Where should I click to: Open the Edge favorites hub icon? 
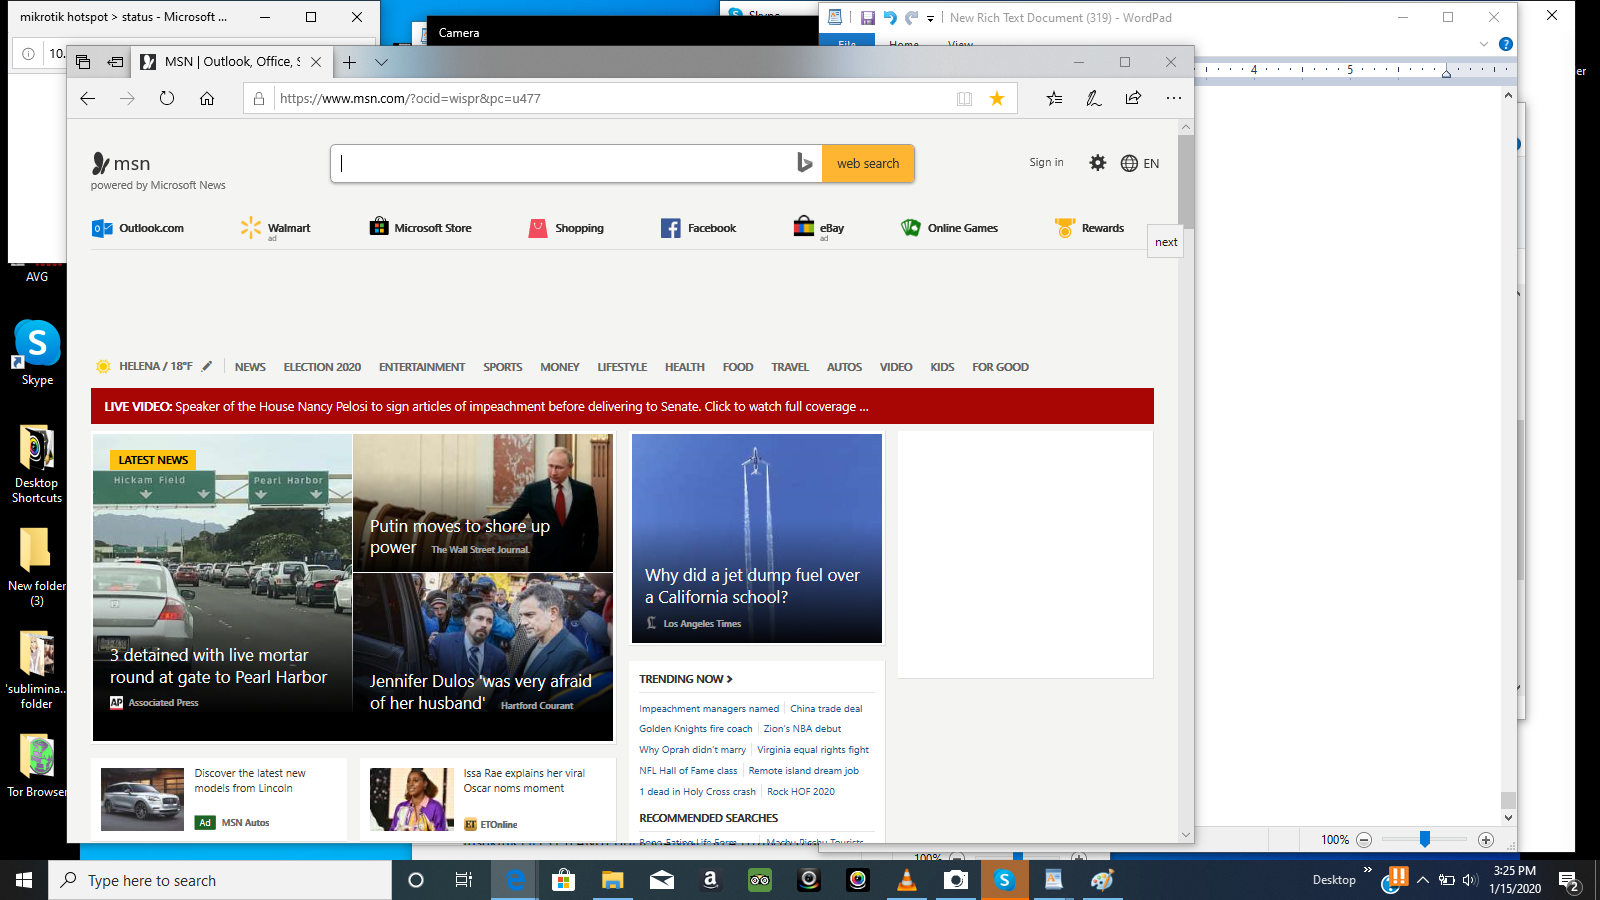coord(1054,98)
